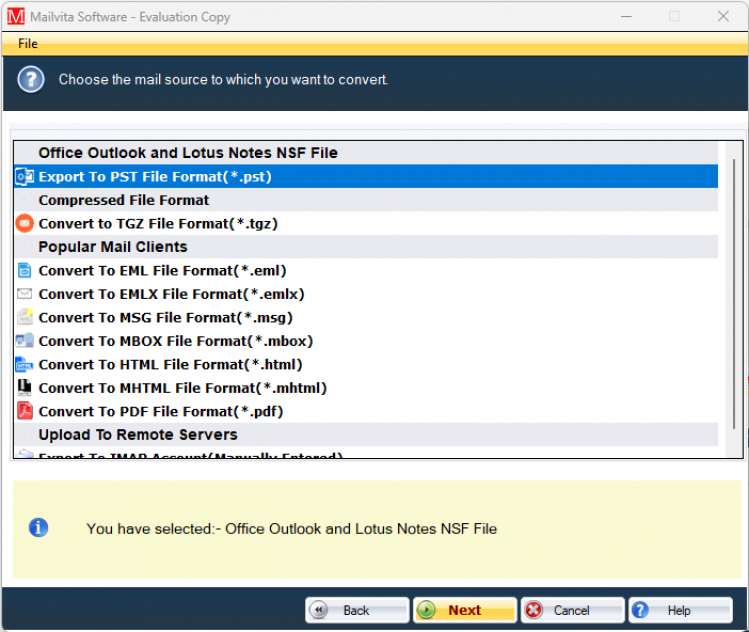
Task: Click the Mailvita logo in title bar
Action: click(x=16, y=17)
